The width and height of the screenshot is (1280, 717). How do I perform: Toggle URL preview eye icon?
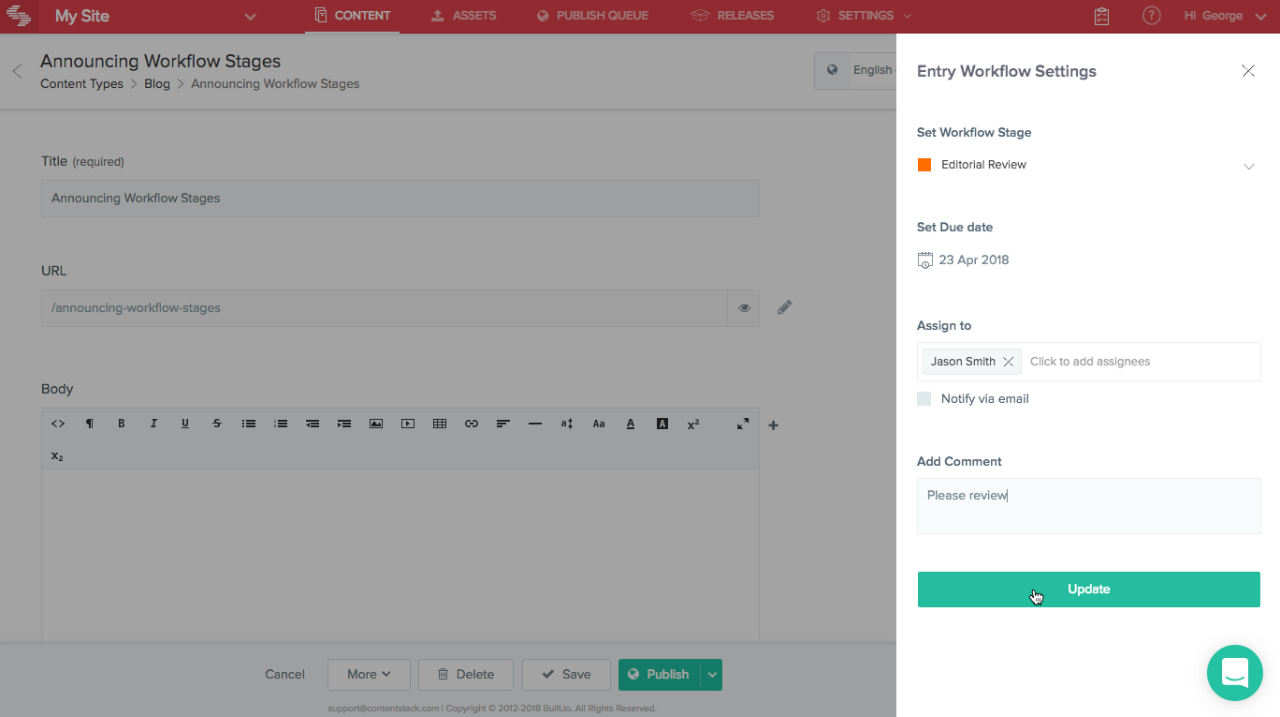(x=744, y=308)
